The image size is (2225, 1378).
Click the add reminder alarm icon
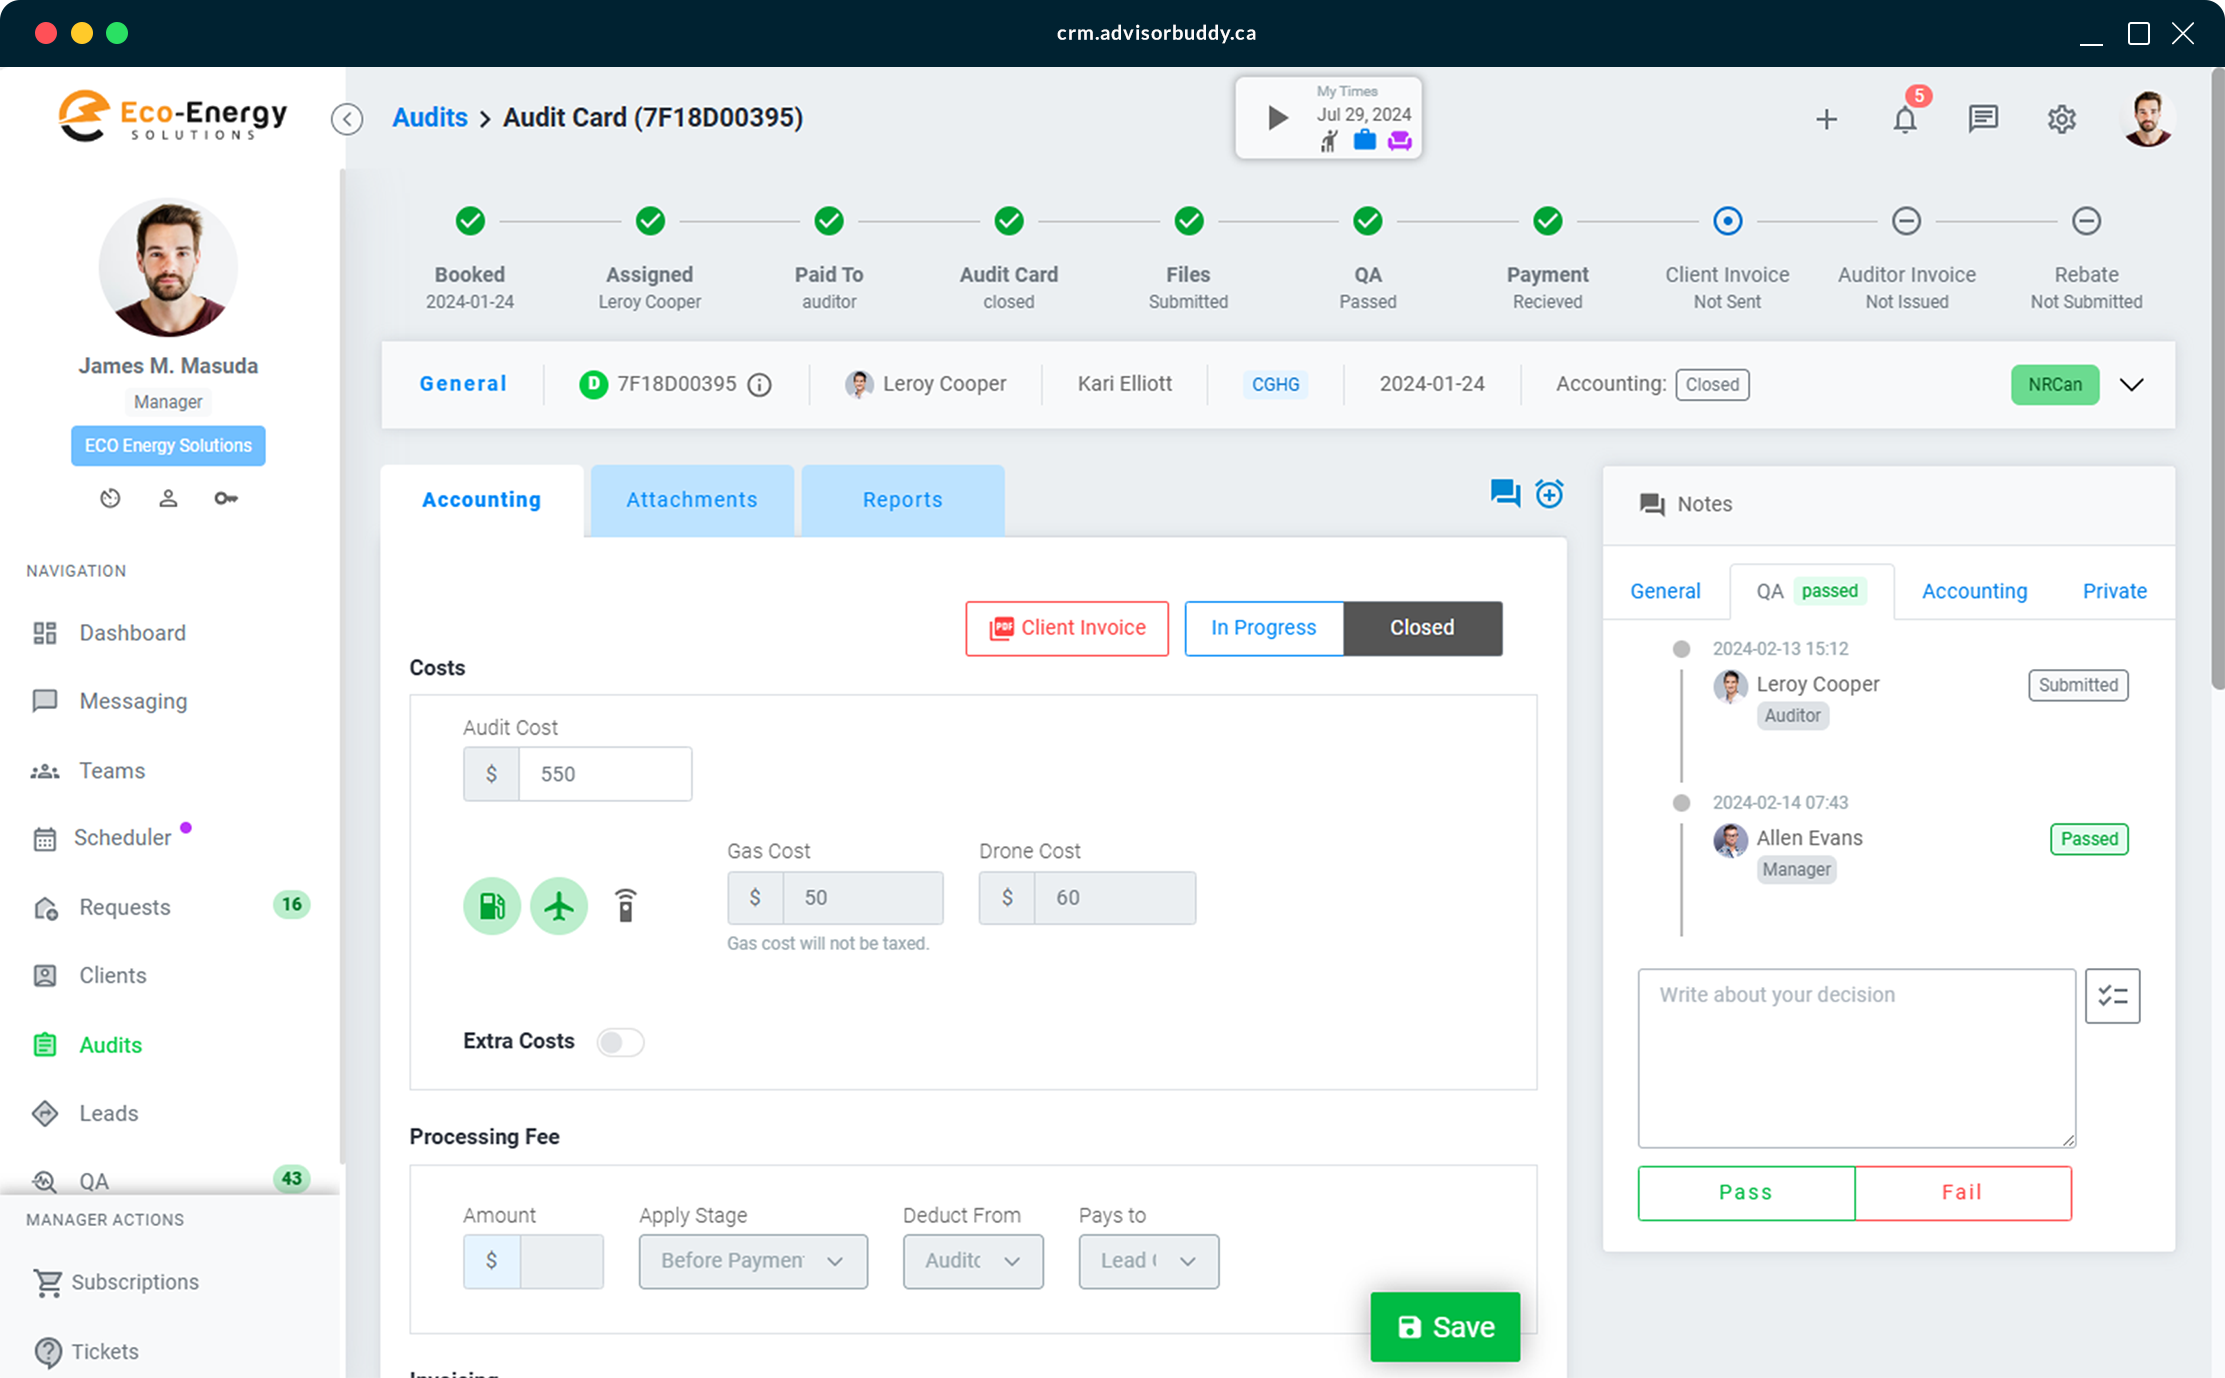[1549, 493]
